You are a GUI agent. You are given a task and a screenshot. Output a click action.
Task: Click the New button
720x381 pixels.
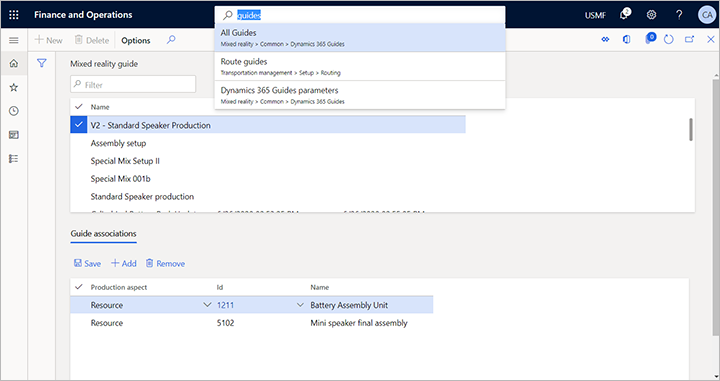click(49, 40)
